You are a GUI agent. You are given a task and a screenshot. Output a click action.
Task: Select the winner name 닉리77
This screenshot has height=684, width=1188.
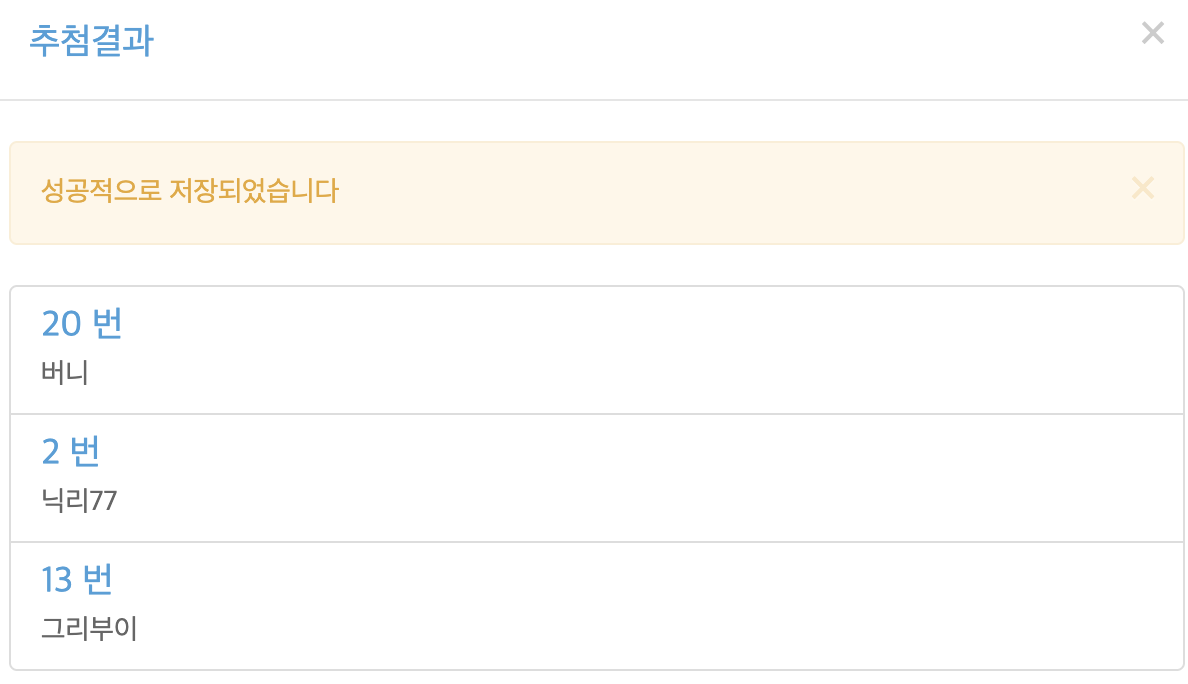79,501
